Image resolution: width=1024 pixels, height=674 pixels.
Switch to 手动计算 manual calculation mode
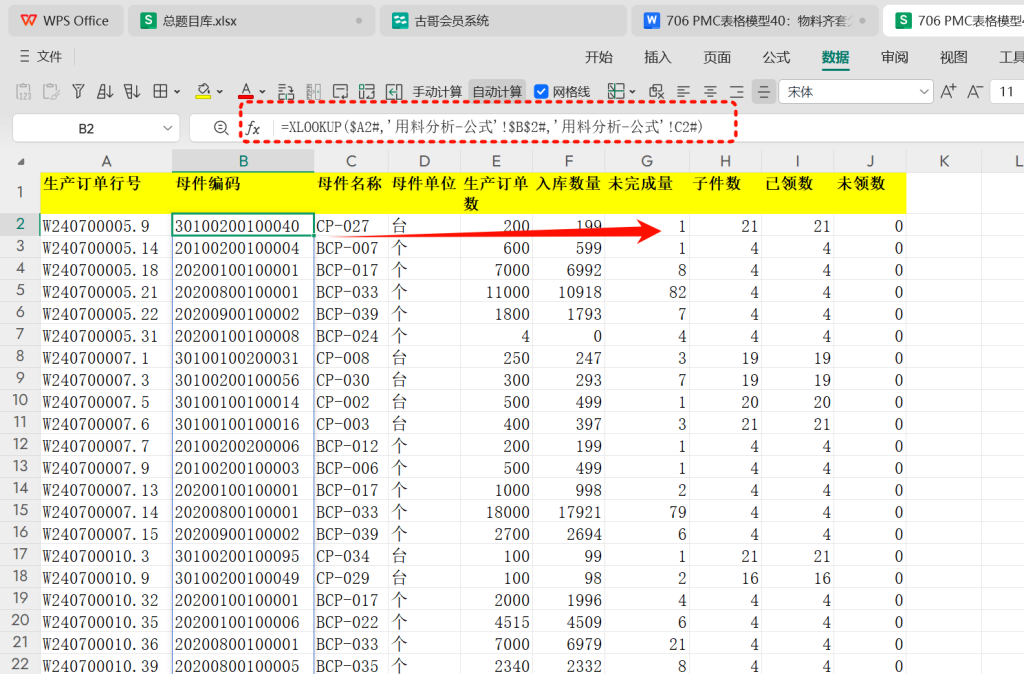coord(437,92)
